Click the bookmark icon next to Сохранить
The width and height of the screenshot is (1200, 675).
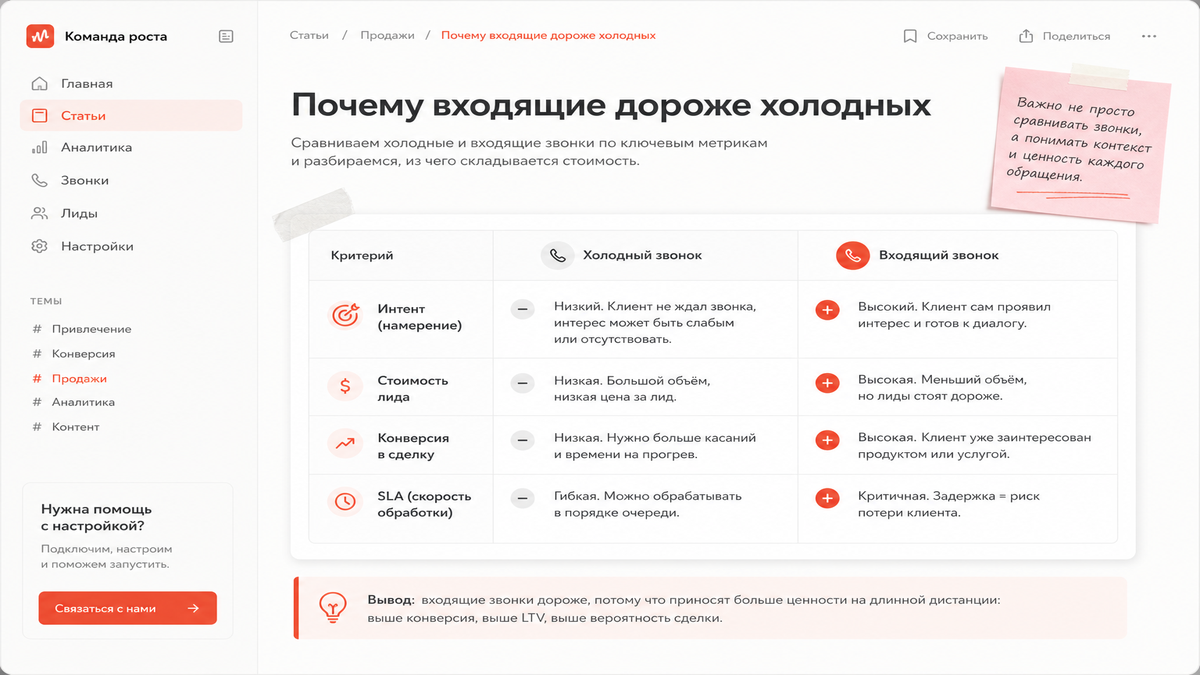[x=909, y=36]
